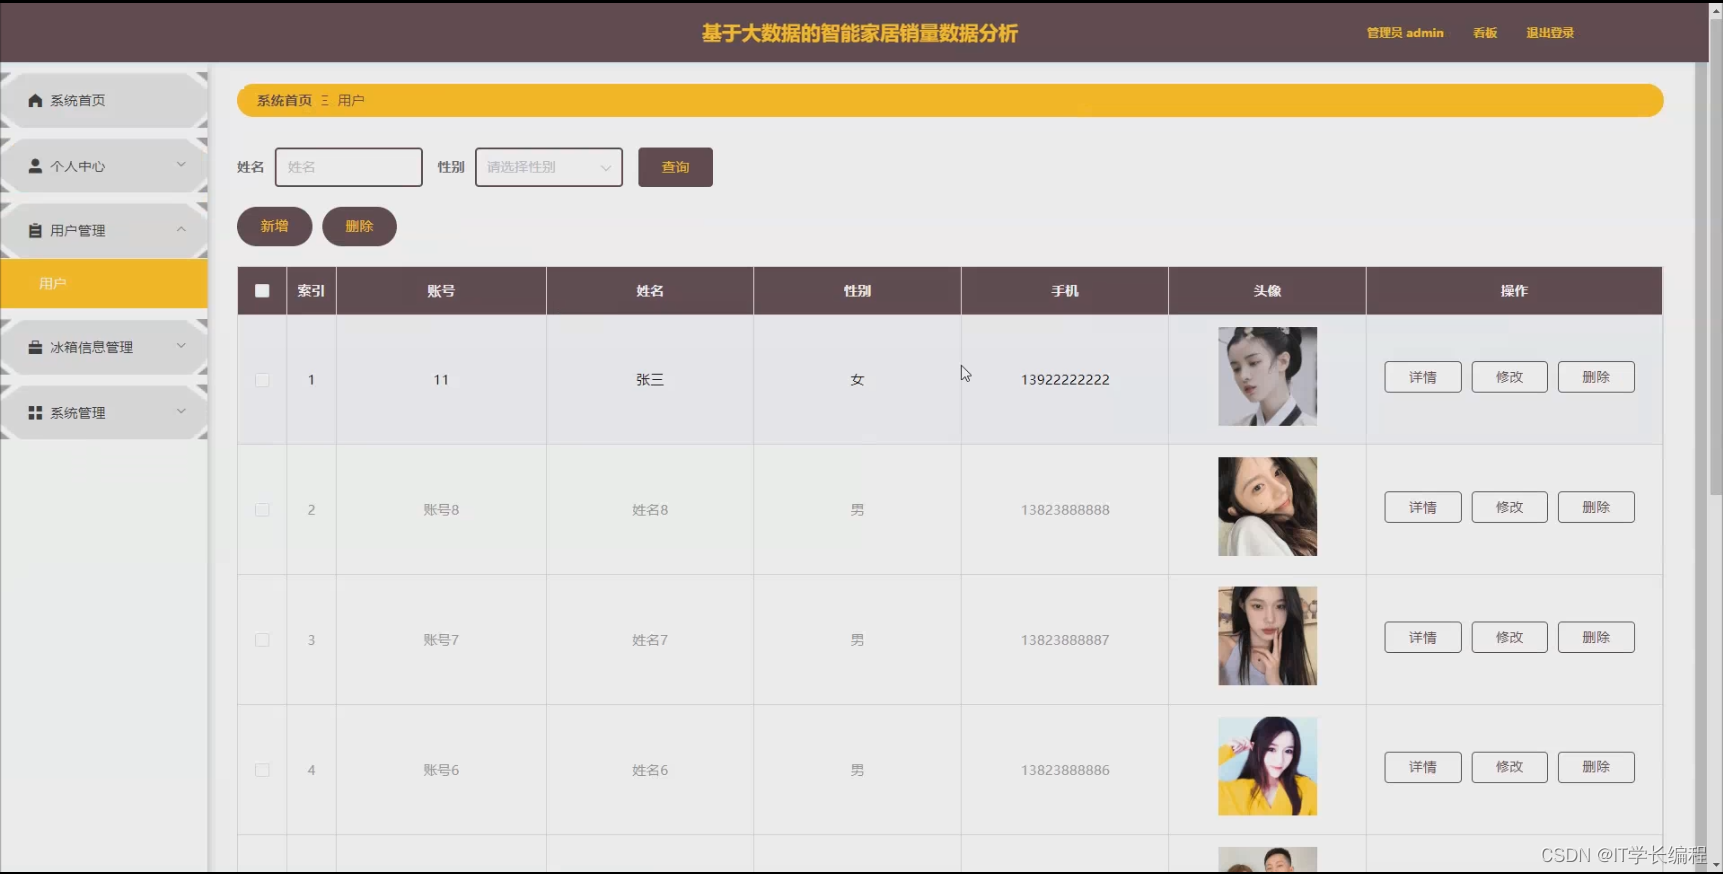
Task: Click 系统首页 in the breadcrumb
Action: (x=284, y=100)
